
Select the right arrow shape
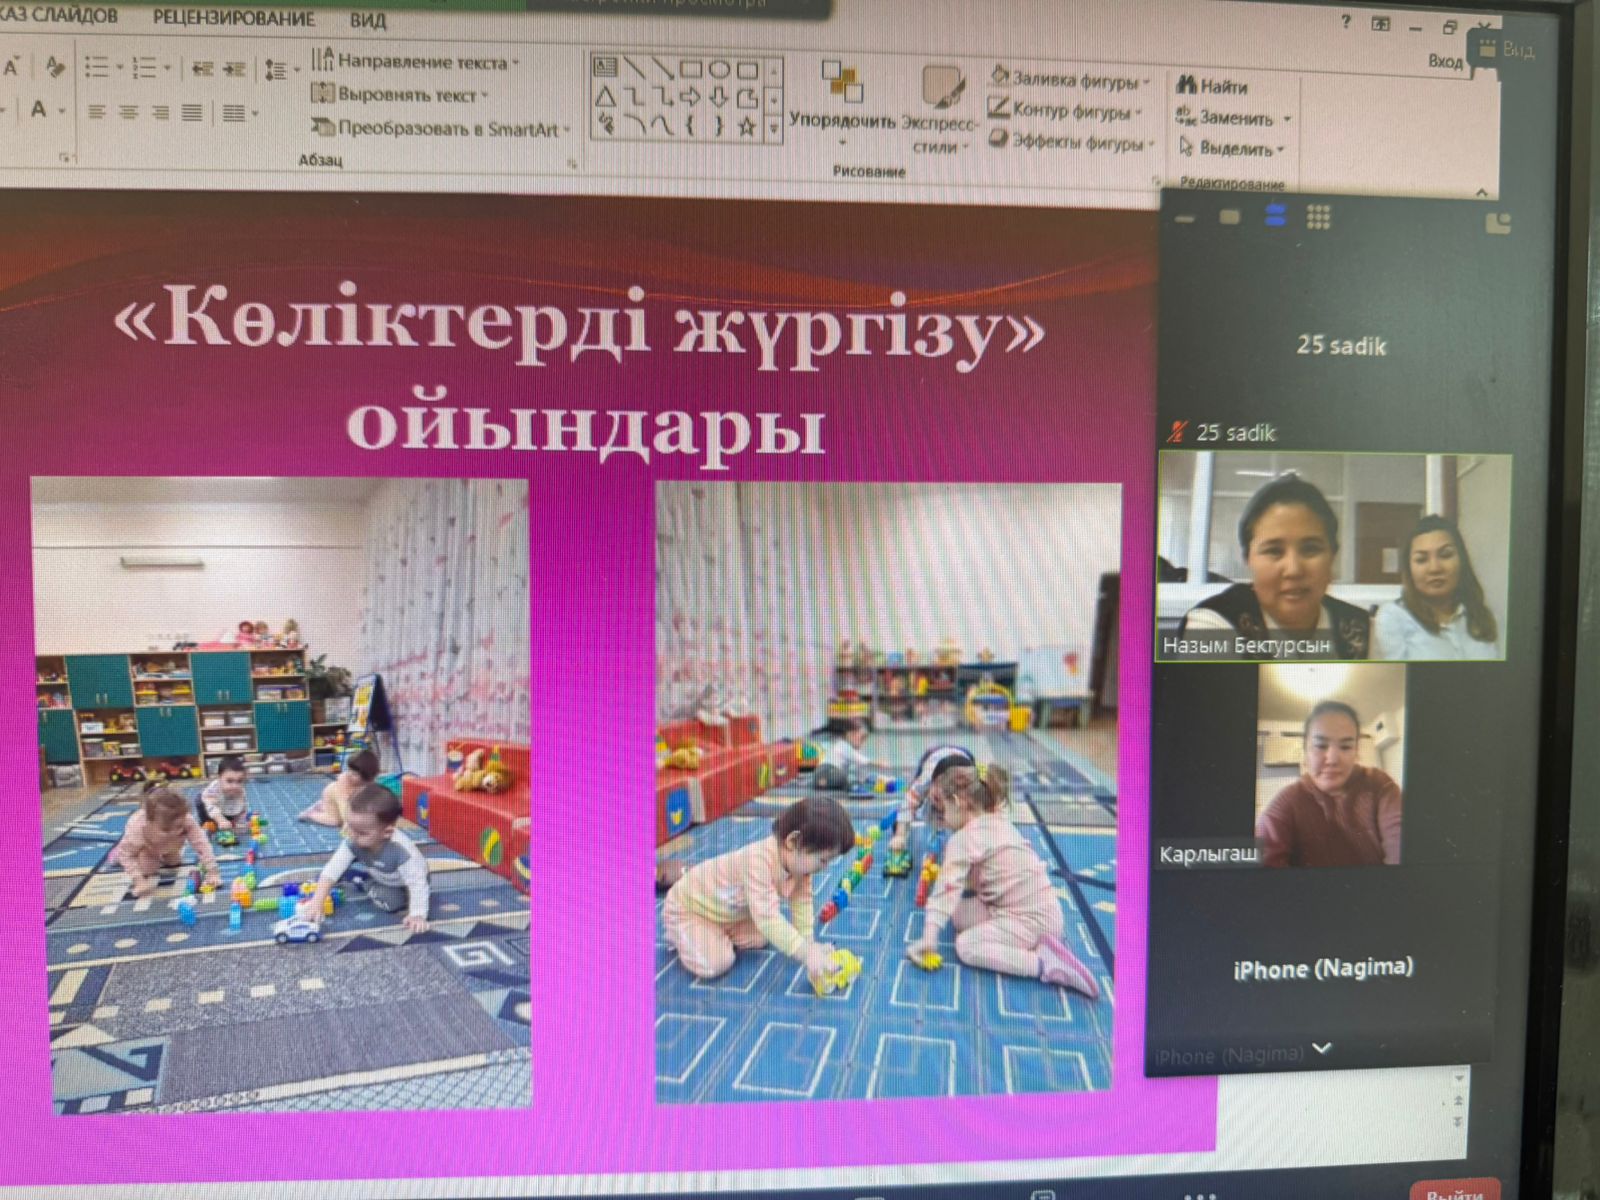point(690,97)
